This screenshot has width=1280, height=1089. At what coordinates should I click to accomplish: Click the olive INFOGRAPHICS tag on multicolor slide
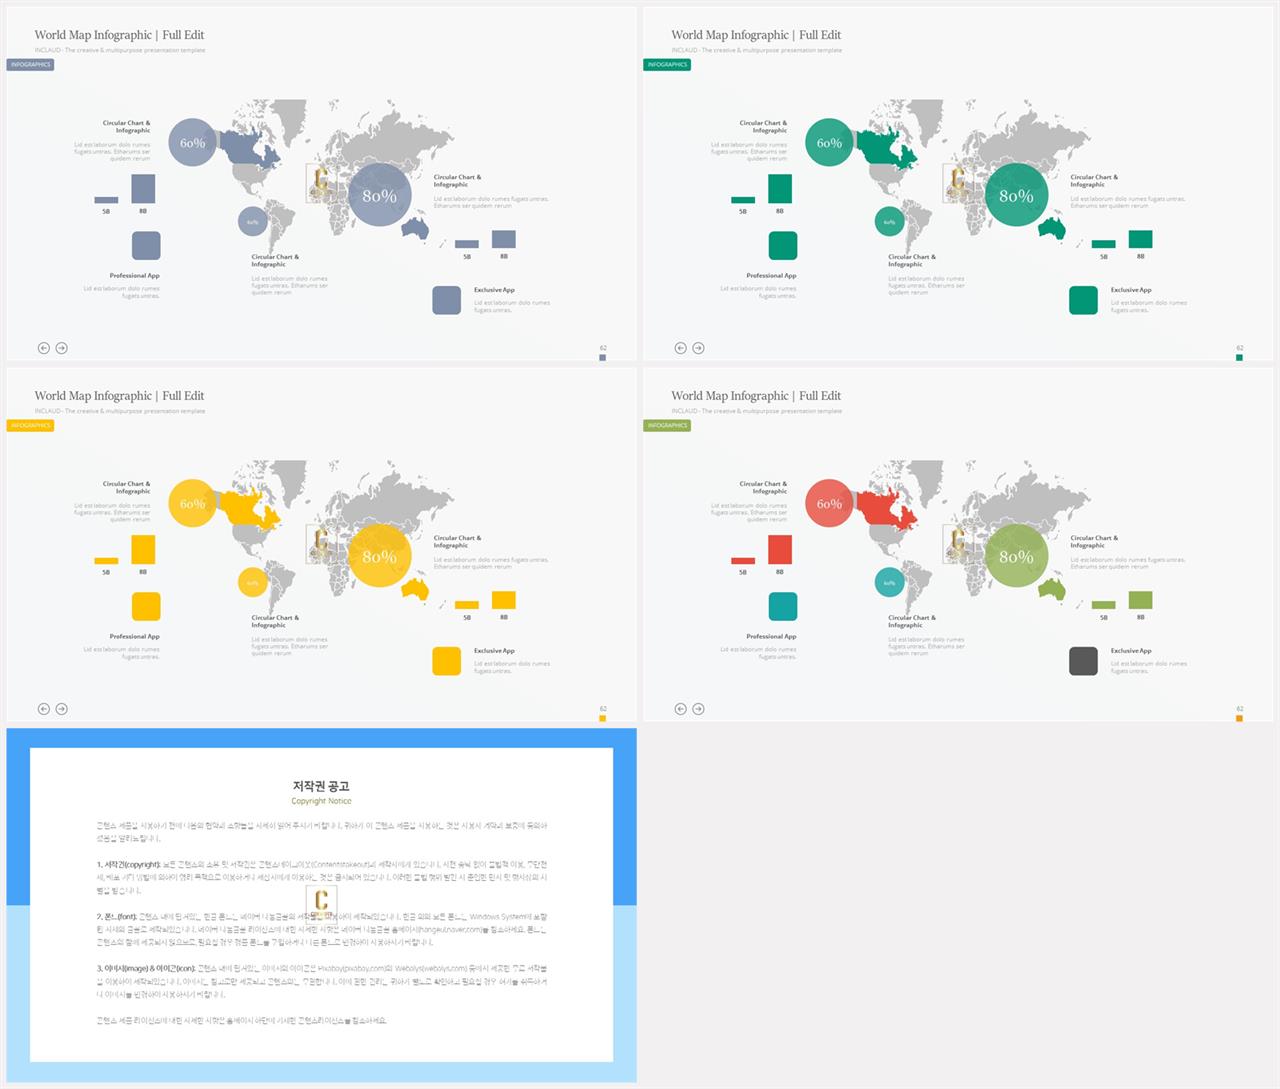(x=667, y=425)
